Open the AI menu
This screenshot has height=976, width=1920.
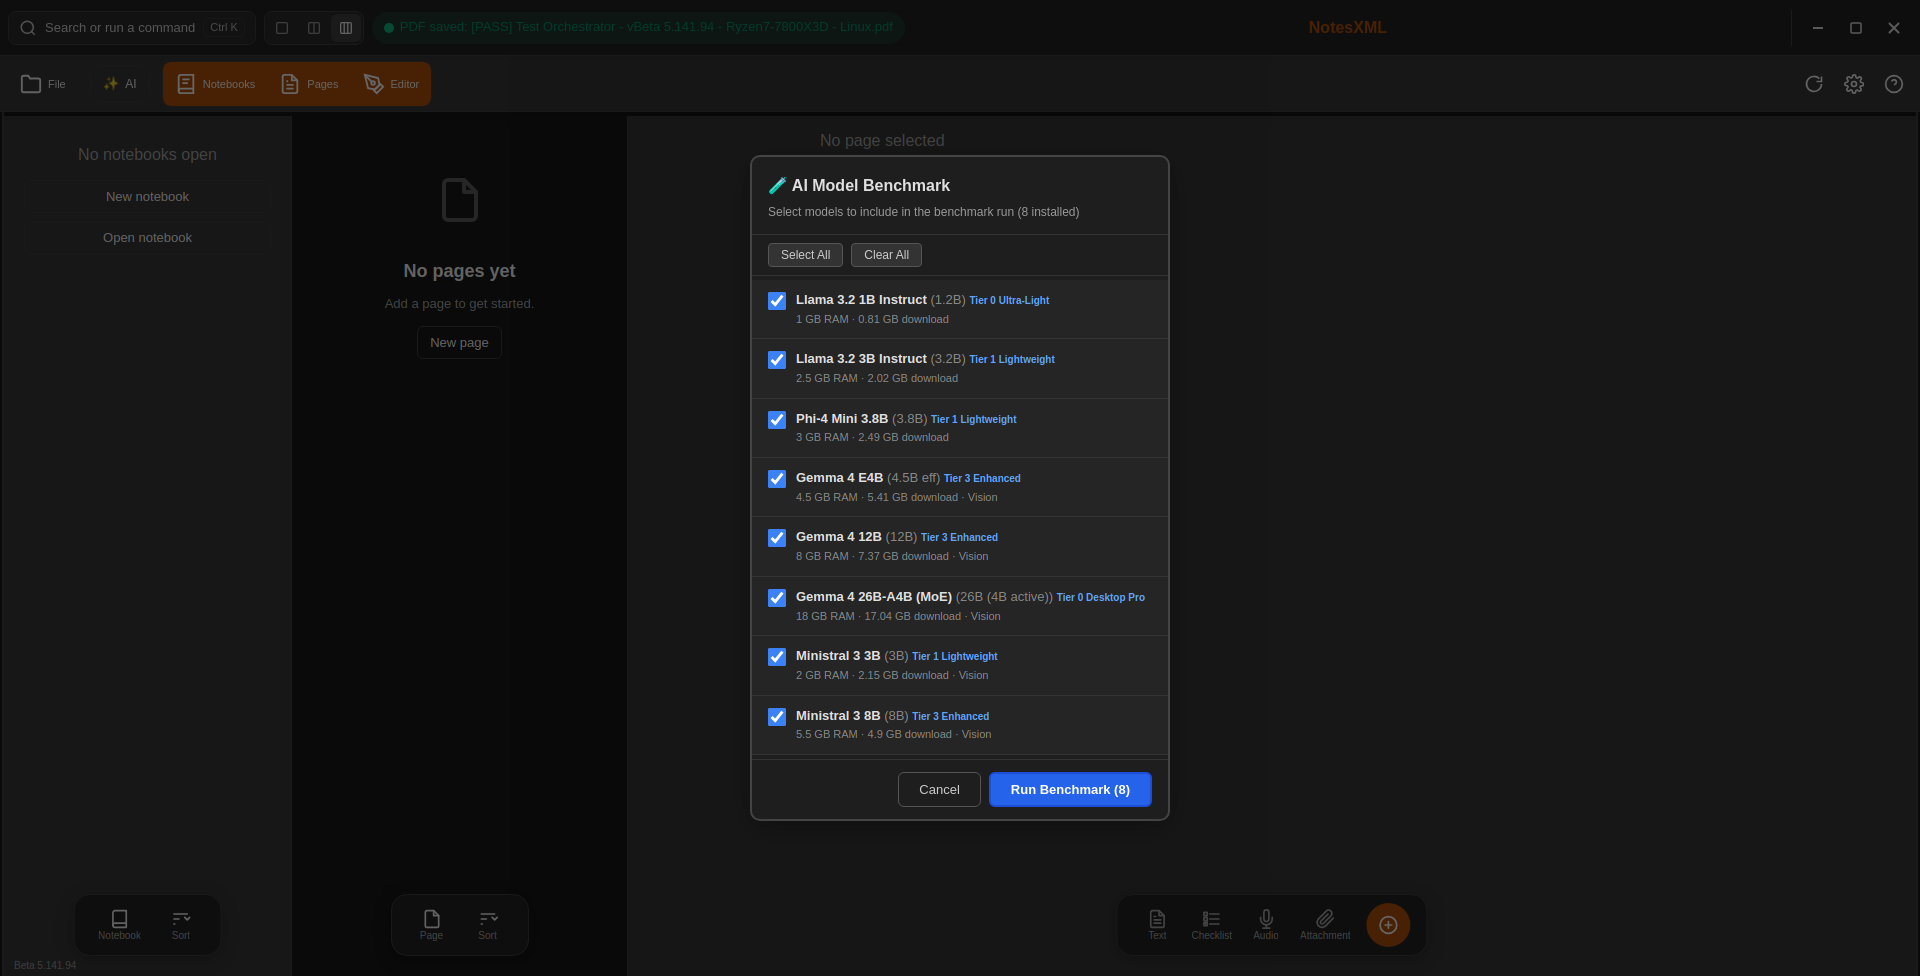coord(120,84)
